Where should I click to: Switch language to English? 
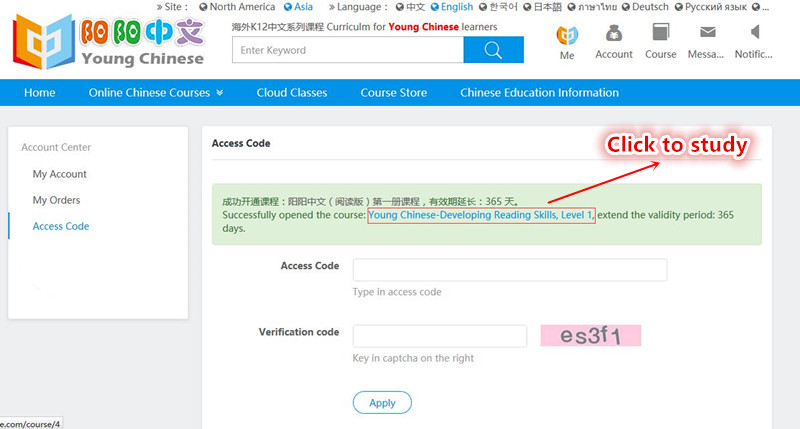[x=452, y=7]
